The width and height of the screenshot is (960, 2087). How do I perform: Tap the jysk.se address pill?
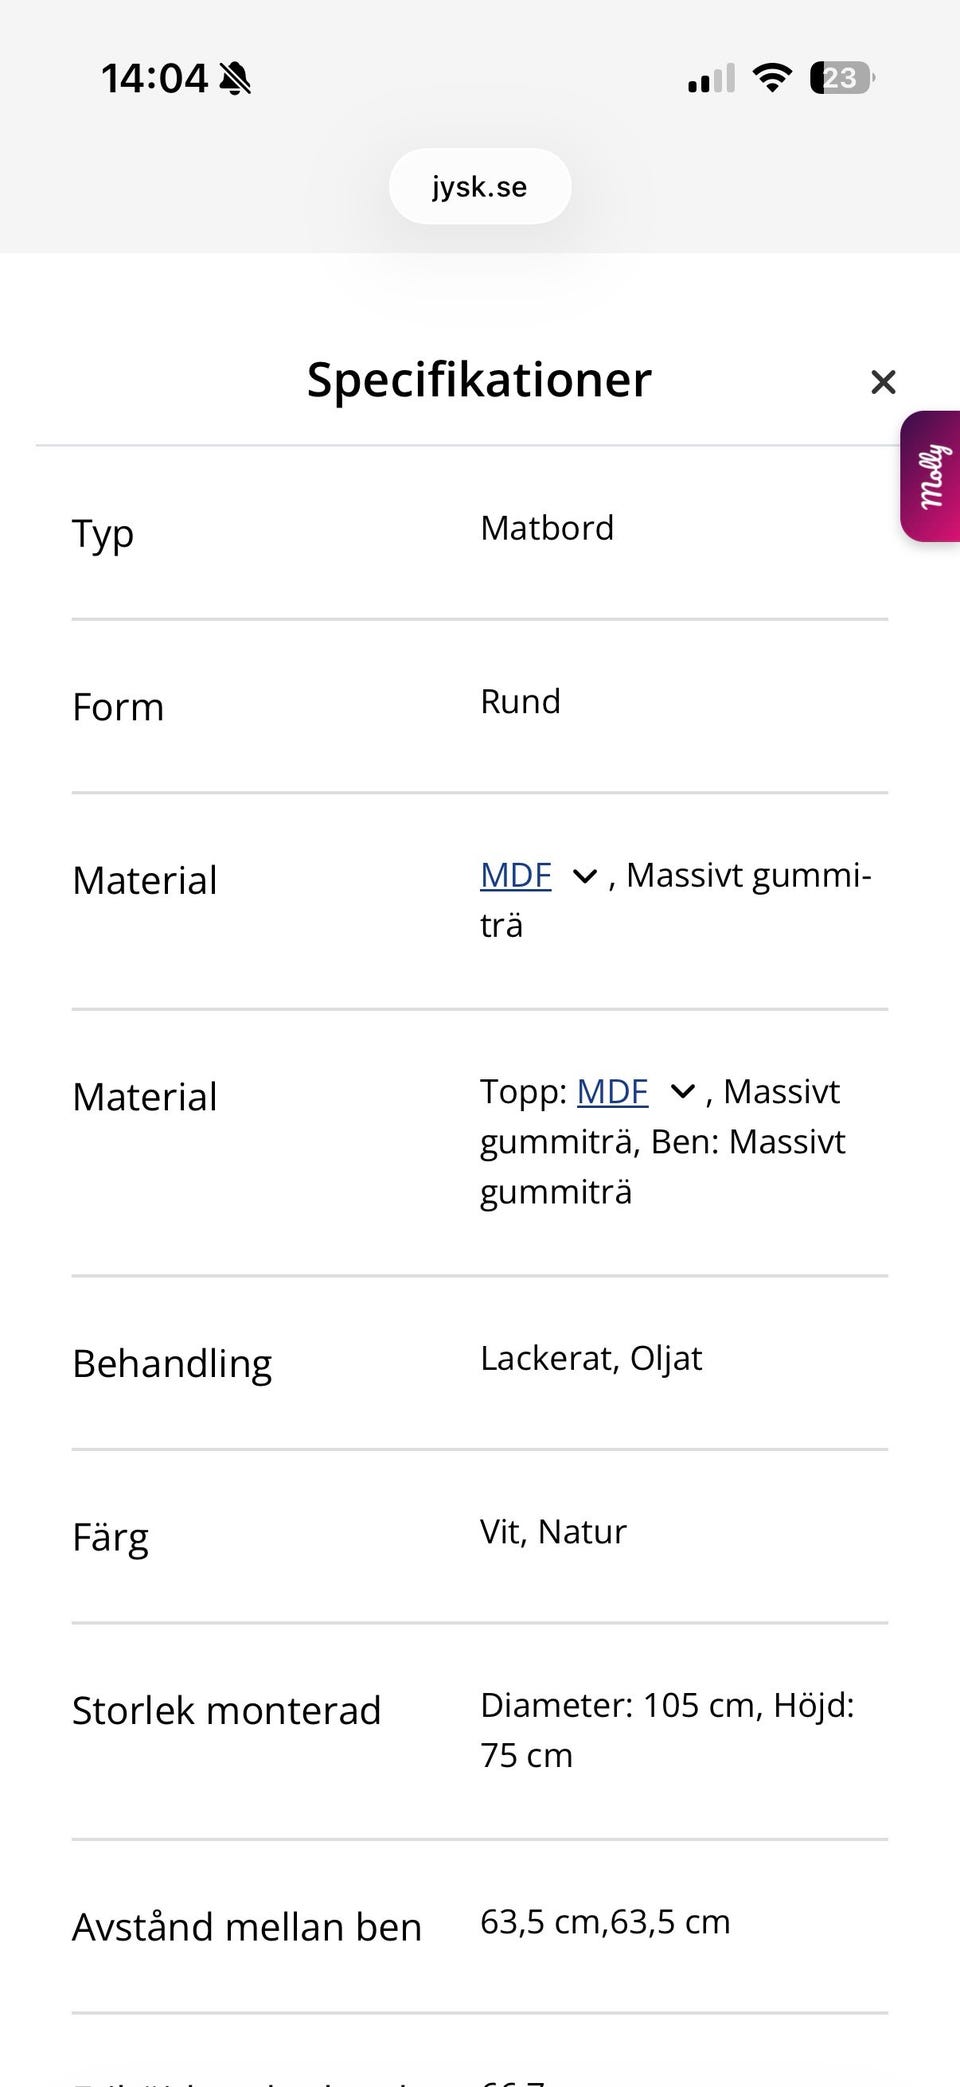coord(480,186)
